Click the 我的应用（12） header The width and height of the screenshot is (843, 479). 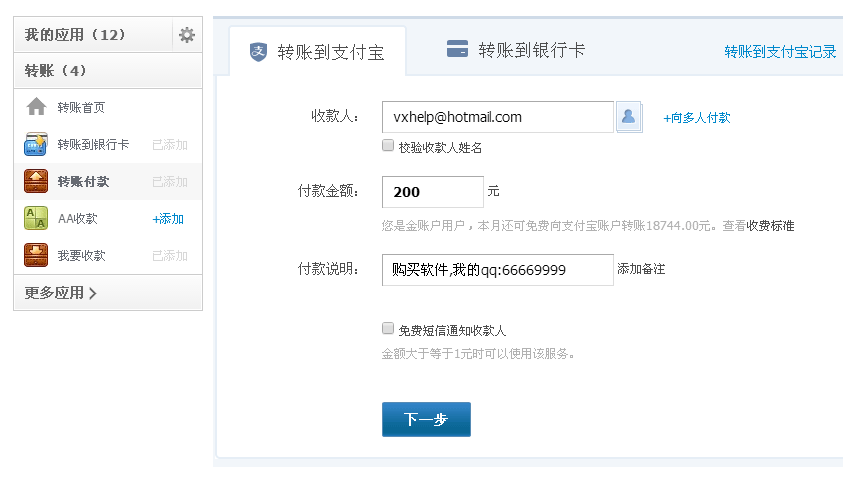tap(75, 35)
